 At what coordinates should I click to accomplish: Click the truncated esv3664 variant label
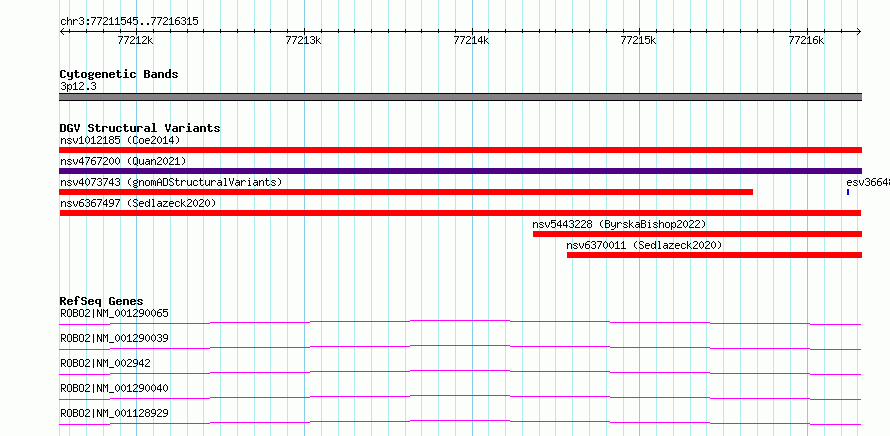(x=868, y=182)
